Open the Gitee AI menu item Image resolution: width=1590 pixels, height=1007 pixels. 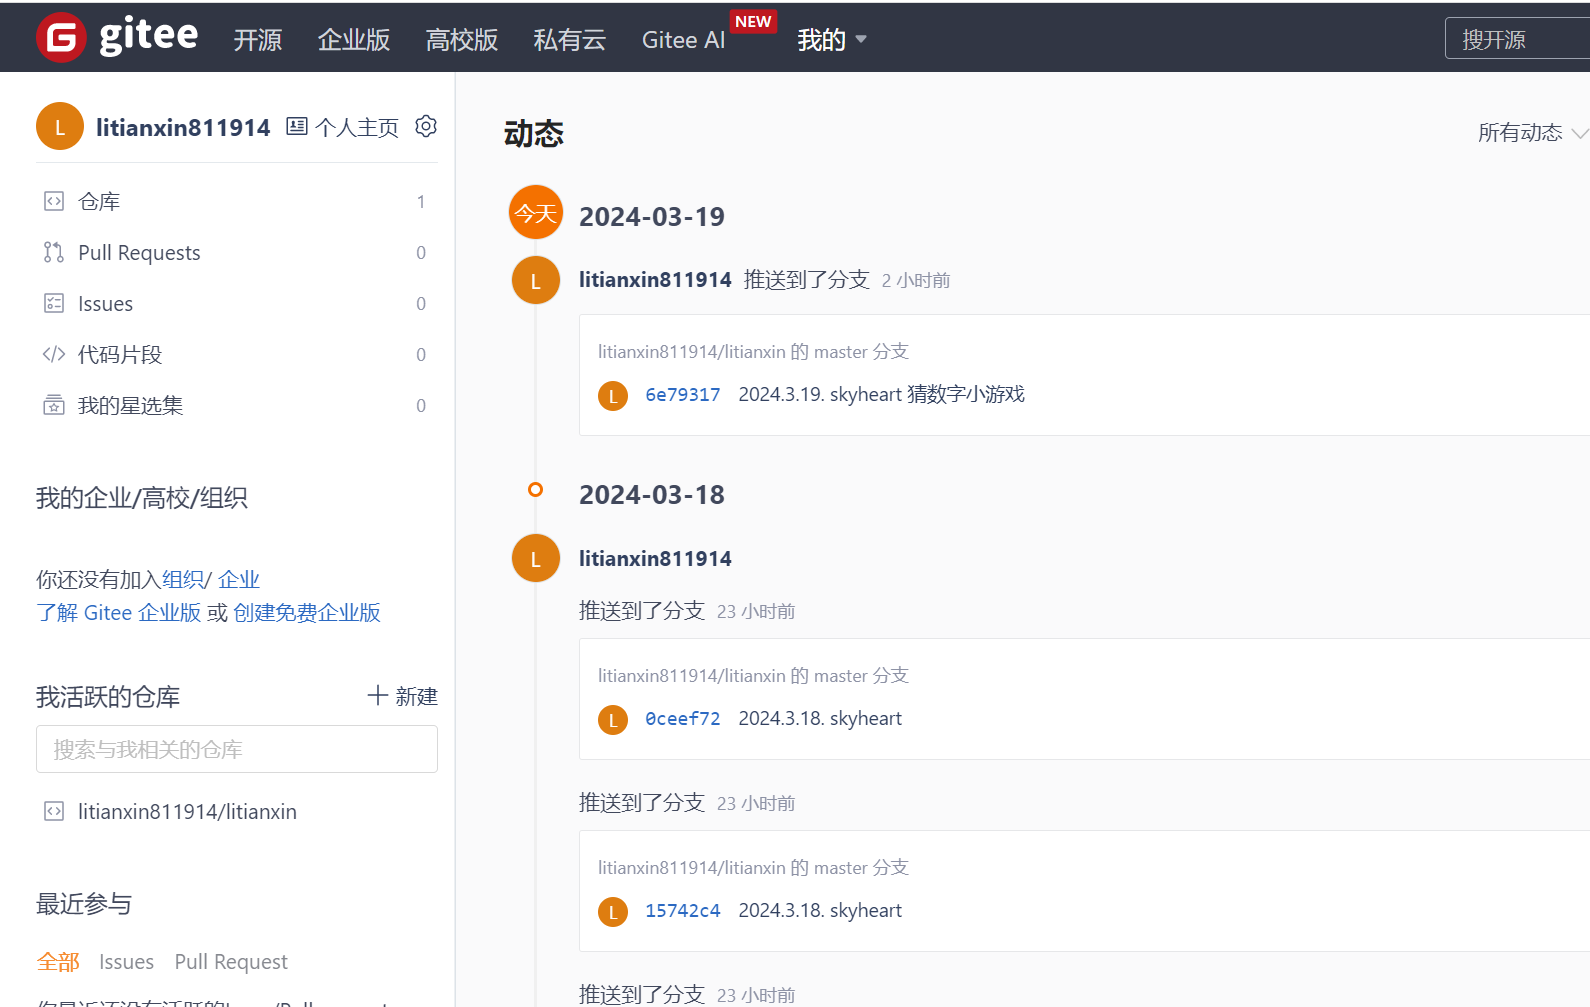coord(684,39)
